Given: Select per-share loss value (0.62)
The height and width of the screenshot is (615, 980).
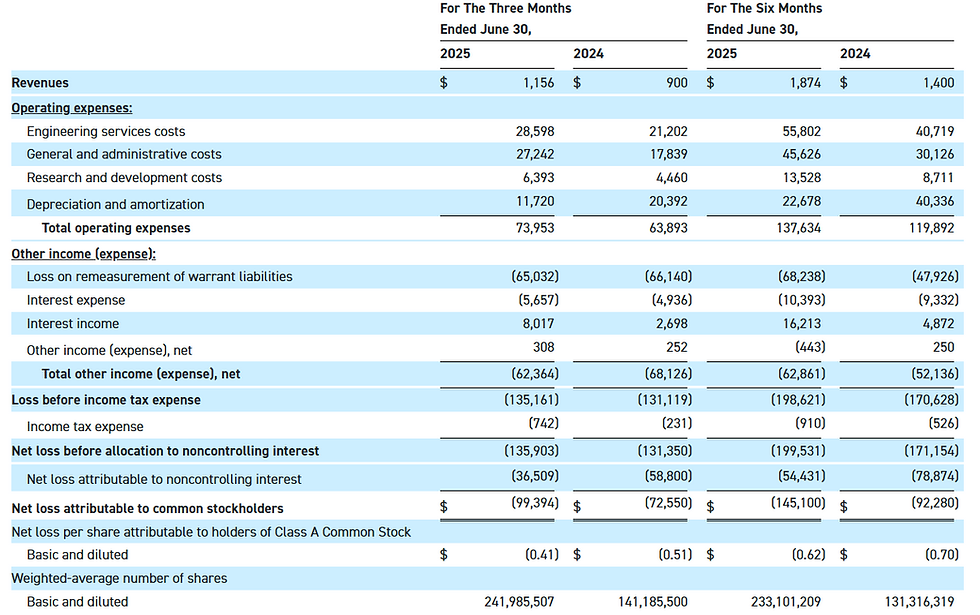Looking at the screenshot, I should click(x=808, y=554).
